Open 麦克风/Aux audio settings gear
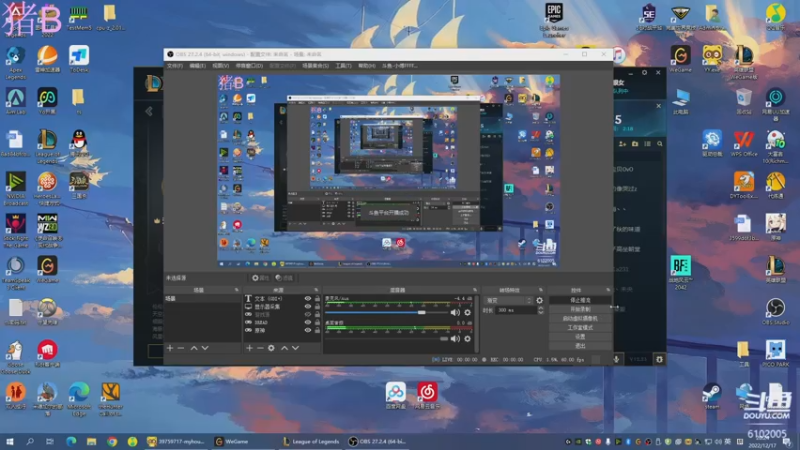Screen dimensions: 800x450 pyautogui.click(x=467, y=312)
